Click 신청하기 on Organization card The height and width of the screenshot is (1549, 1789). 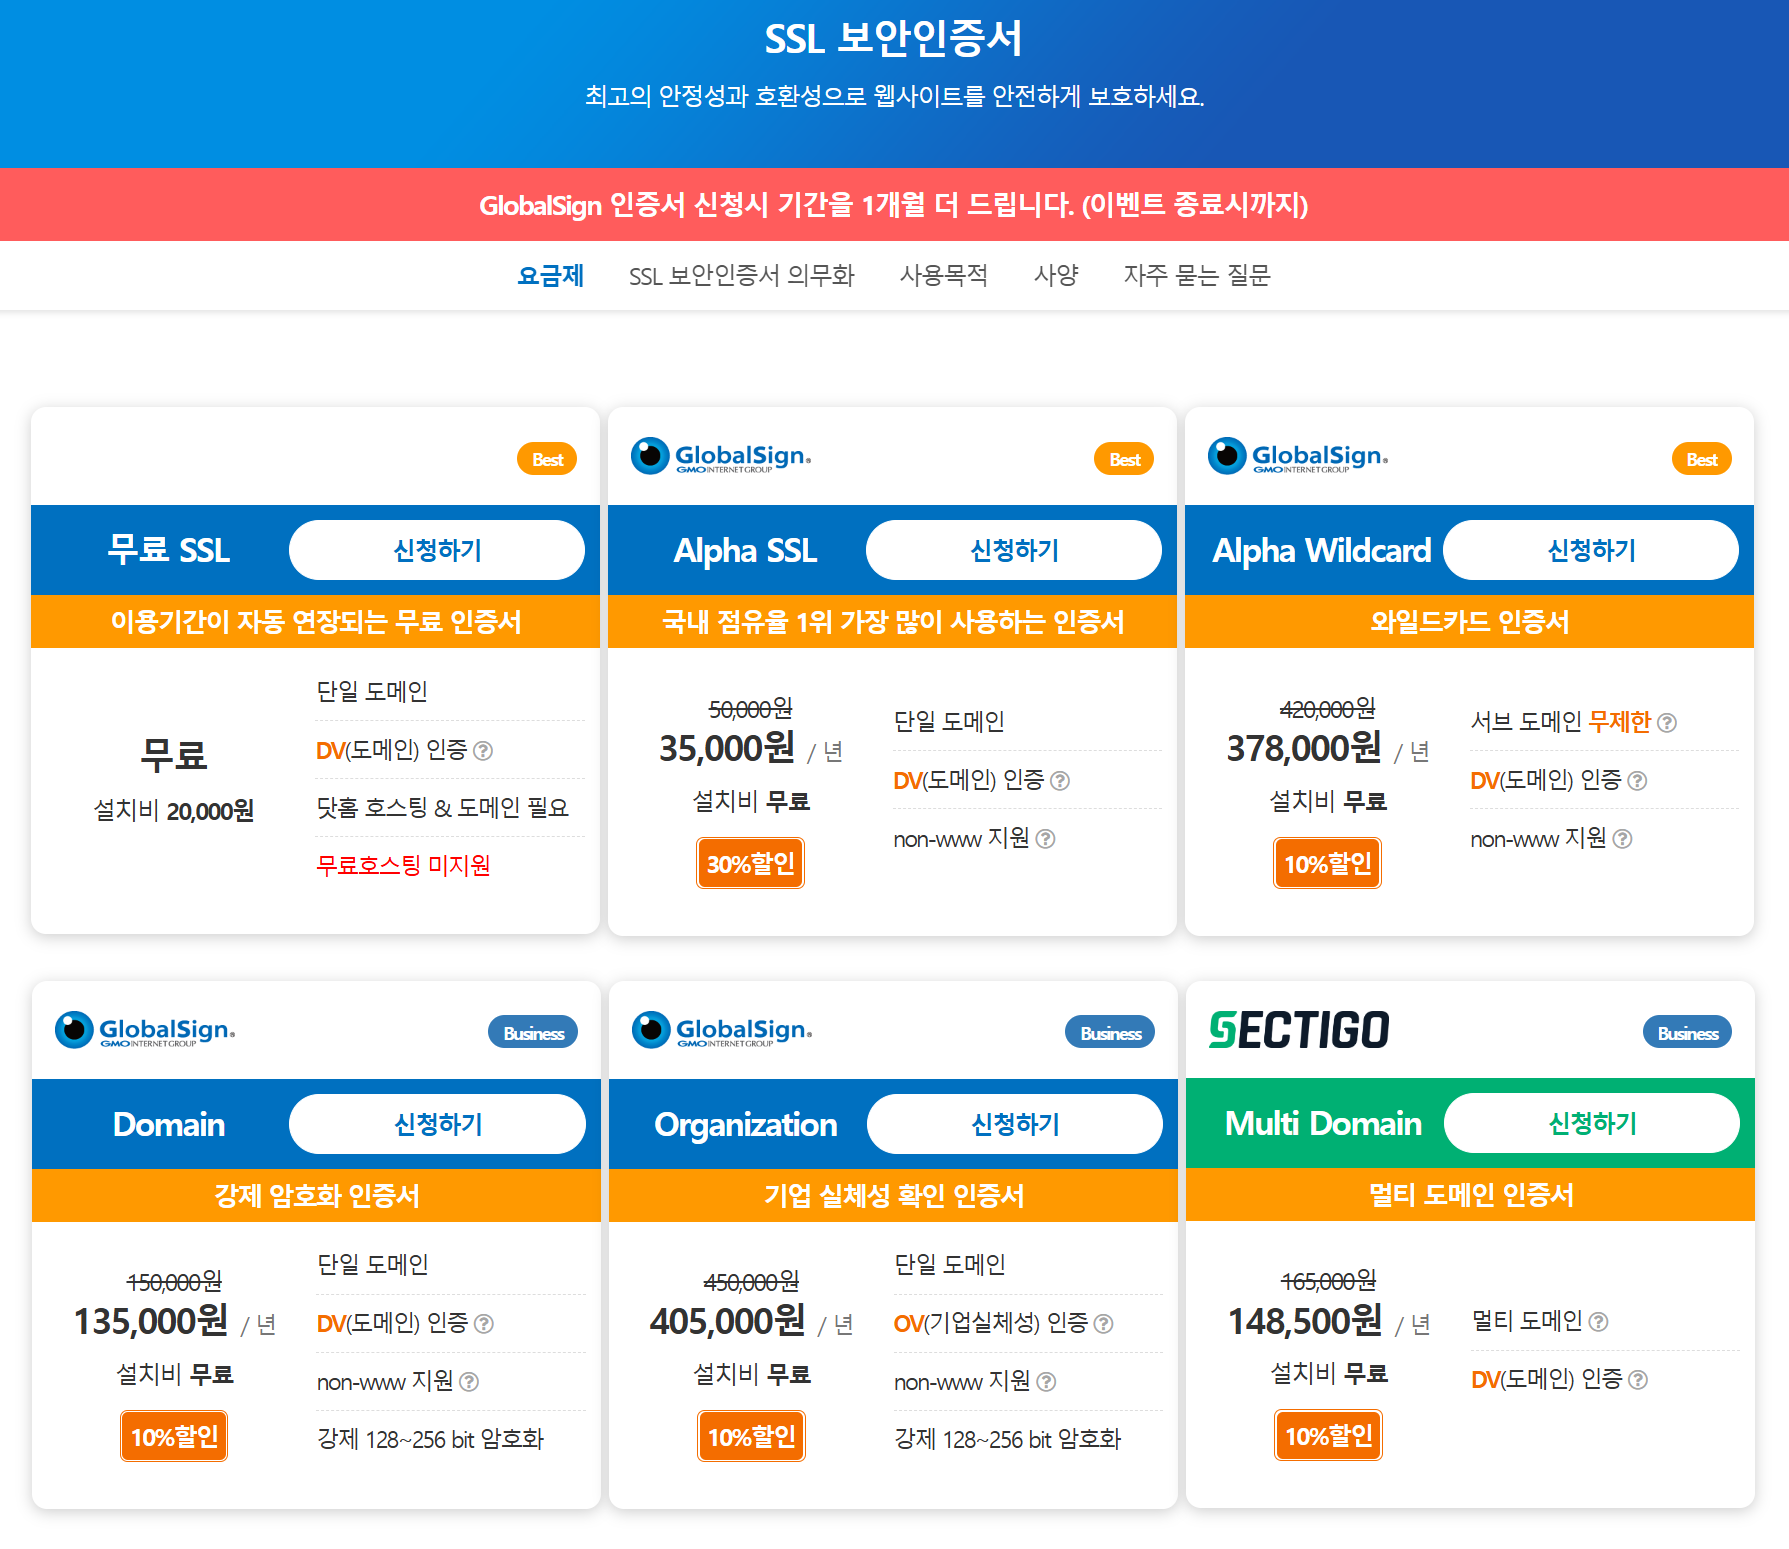tap(1015, 1124)
